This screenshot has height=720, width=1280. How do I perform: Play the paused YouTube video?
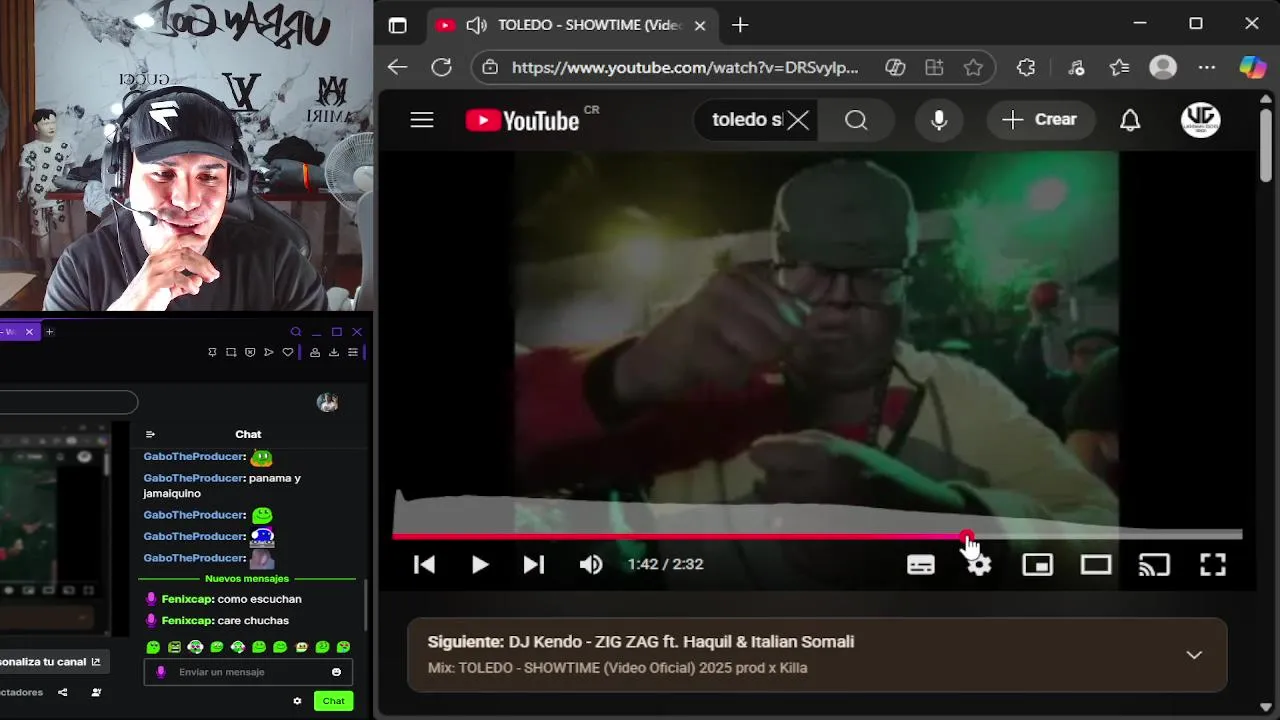[480, 565]
